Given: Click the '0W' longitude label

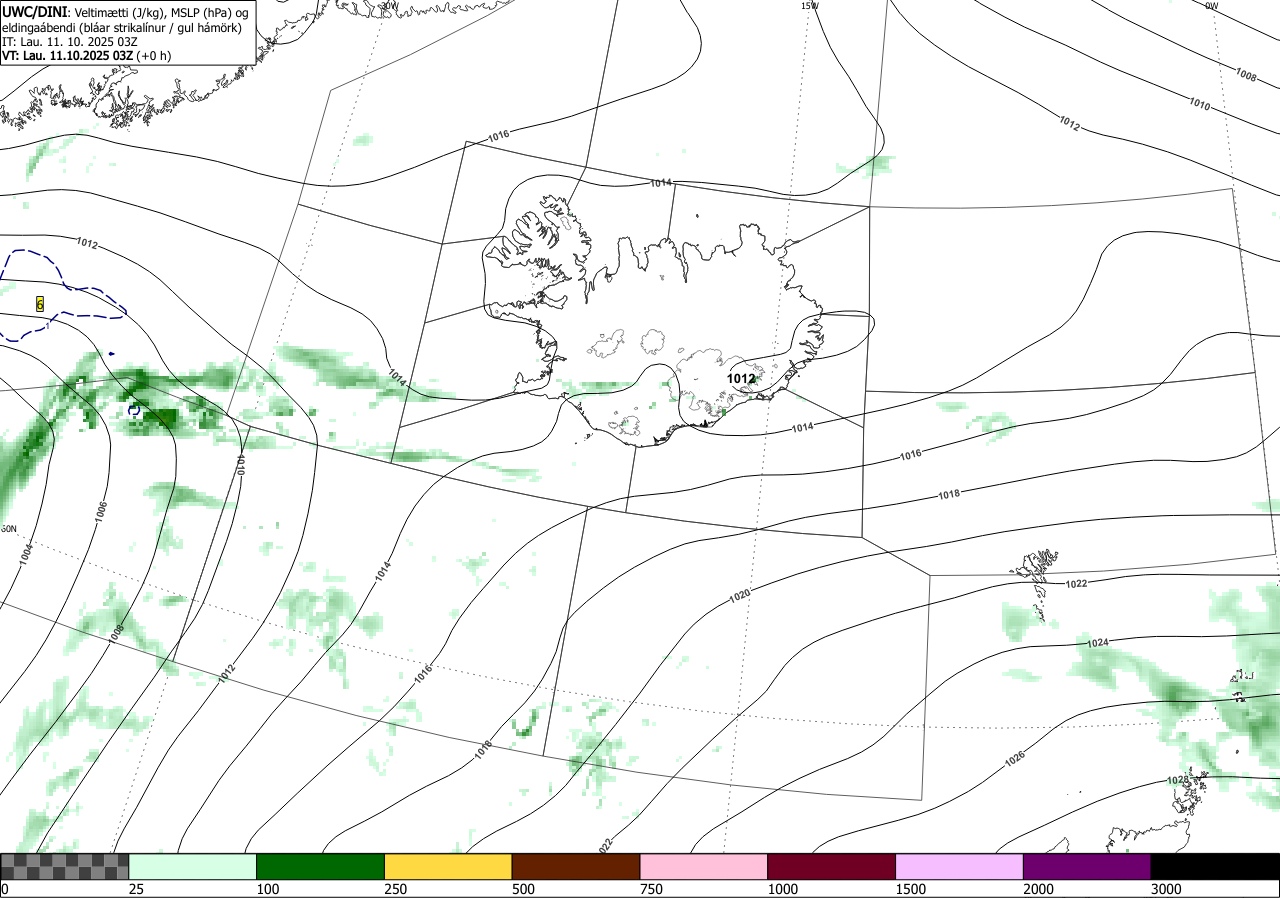Looking at the screenshot, I should [x=1211, y=5].
